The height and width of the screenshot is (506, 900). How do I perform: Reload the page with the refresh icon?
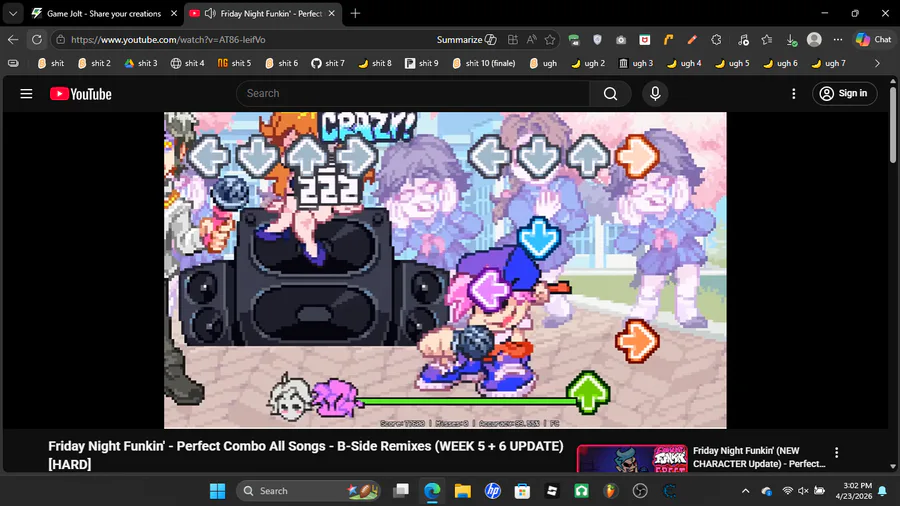click(37, 40)
